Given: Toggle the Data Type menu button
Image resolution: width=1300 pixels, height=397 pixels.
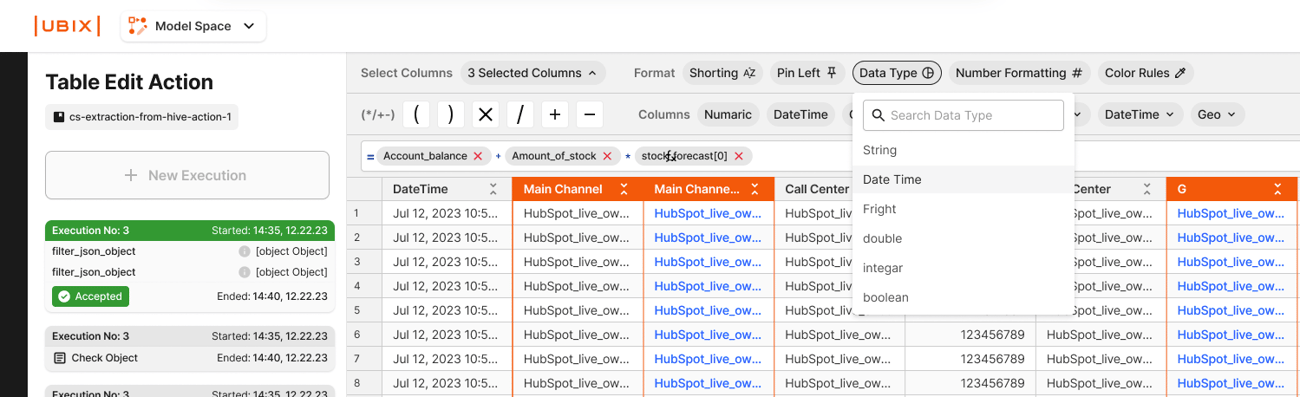Looking at the screenshot, I should (x=896, y=73).
